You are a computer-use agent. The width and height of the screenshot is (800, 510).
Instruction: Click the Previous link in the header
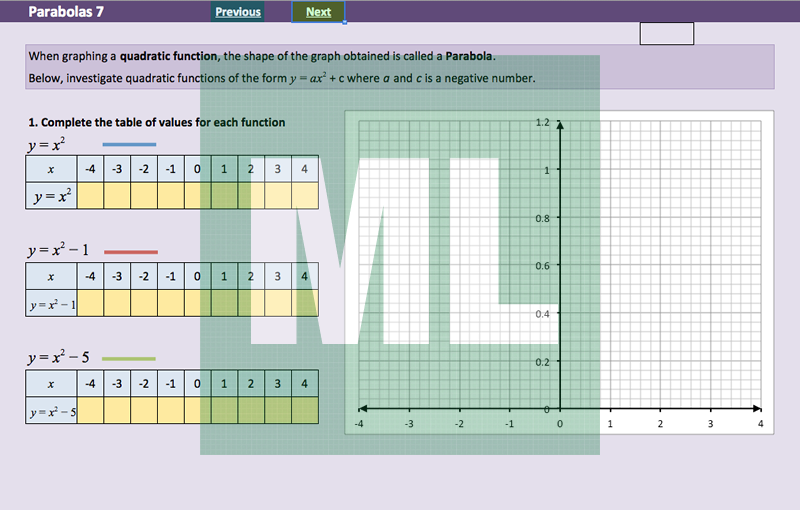238,12
